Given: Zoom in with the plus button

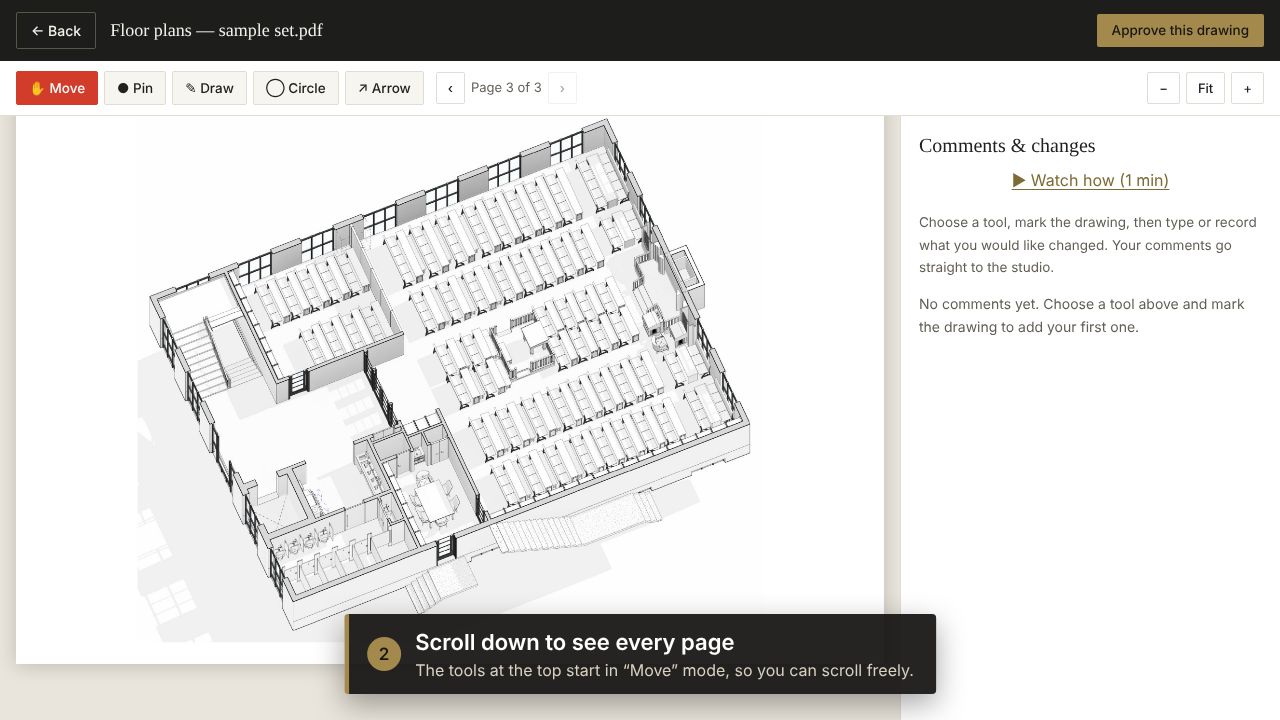Looking at the screenshot, I should click(x=1247, y=88).
